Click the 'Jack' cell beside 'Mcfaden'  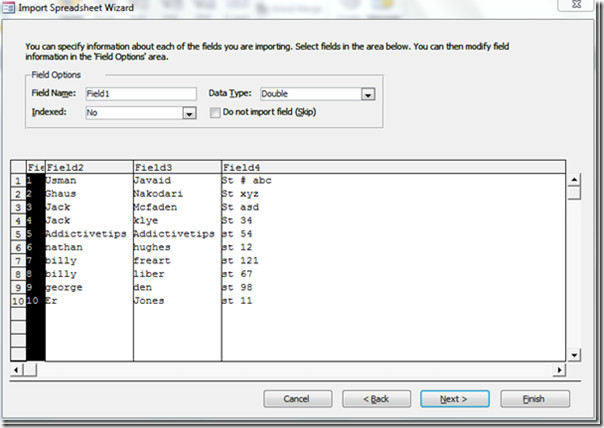(x=89, y=207)
